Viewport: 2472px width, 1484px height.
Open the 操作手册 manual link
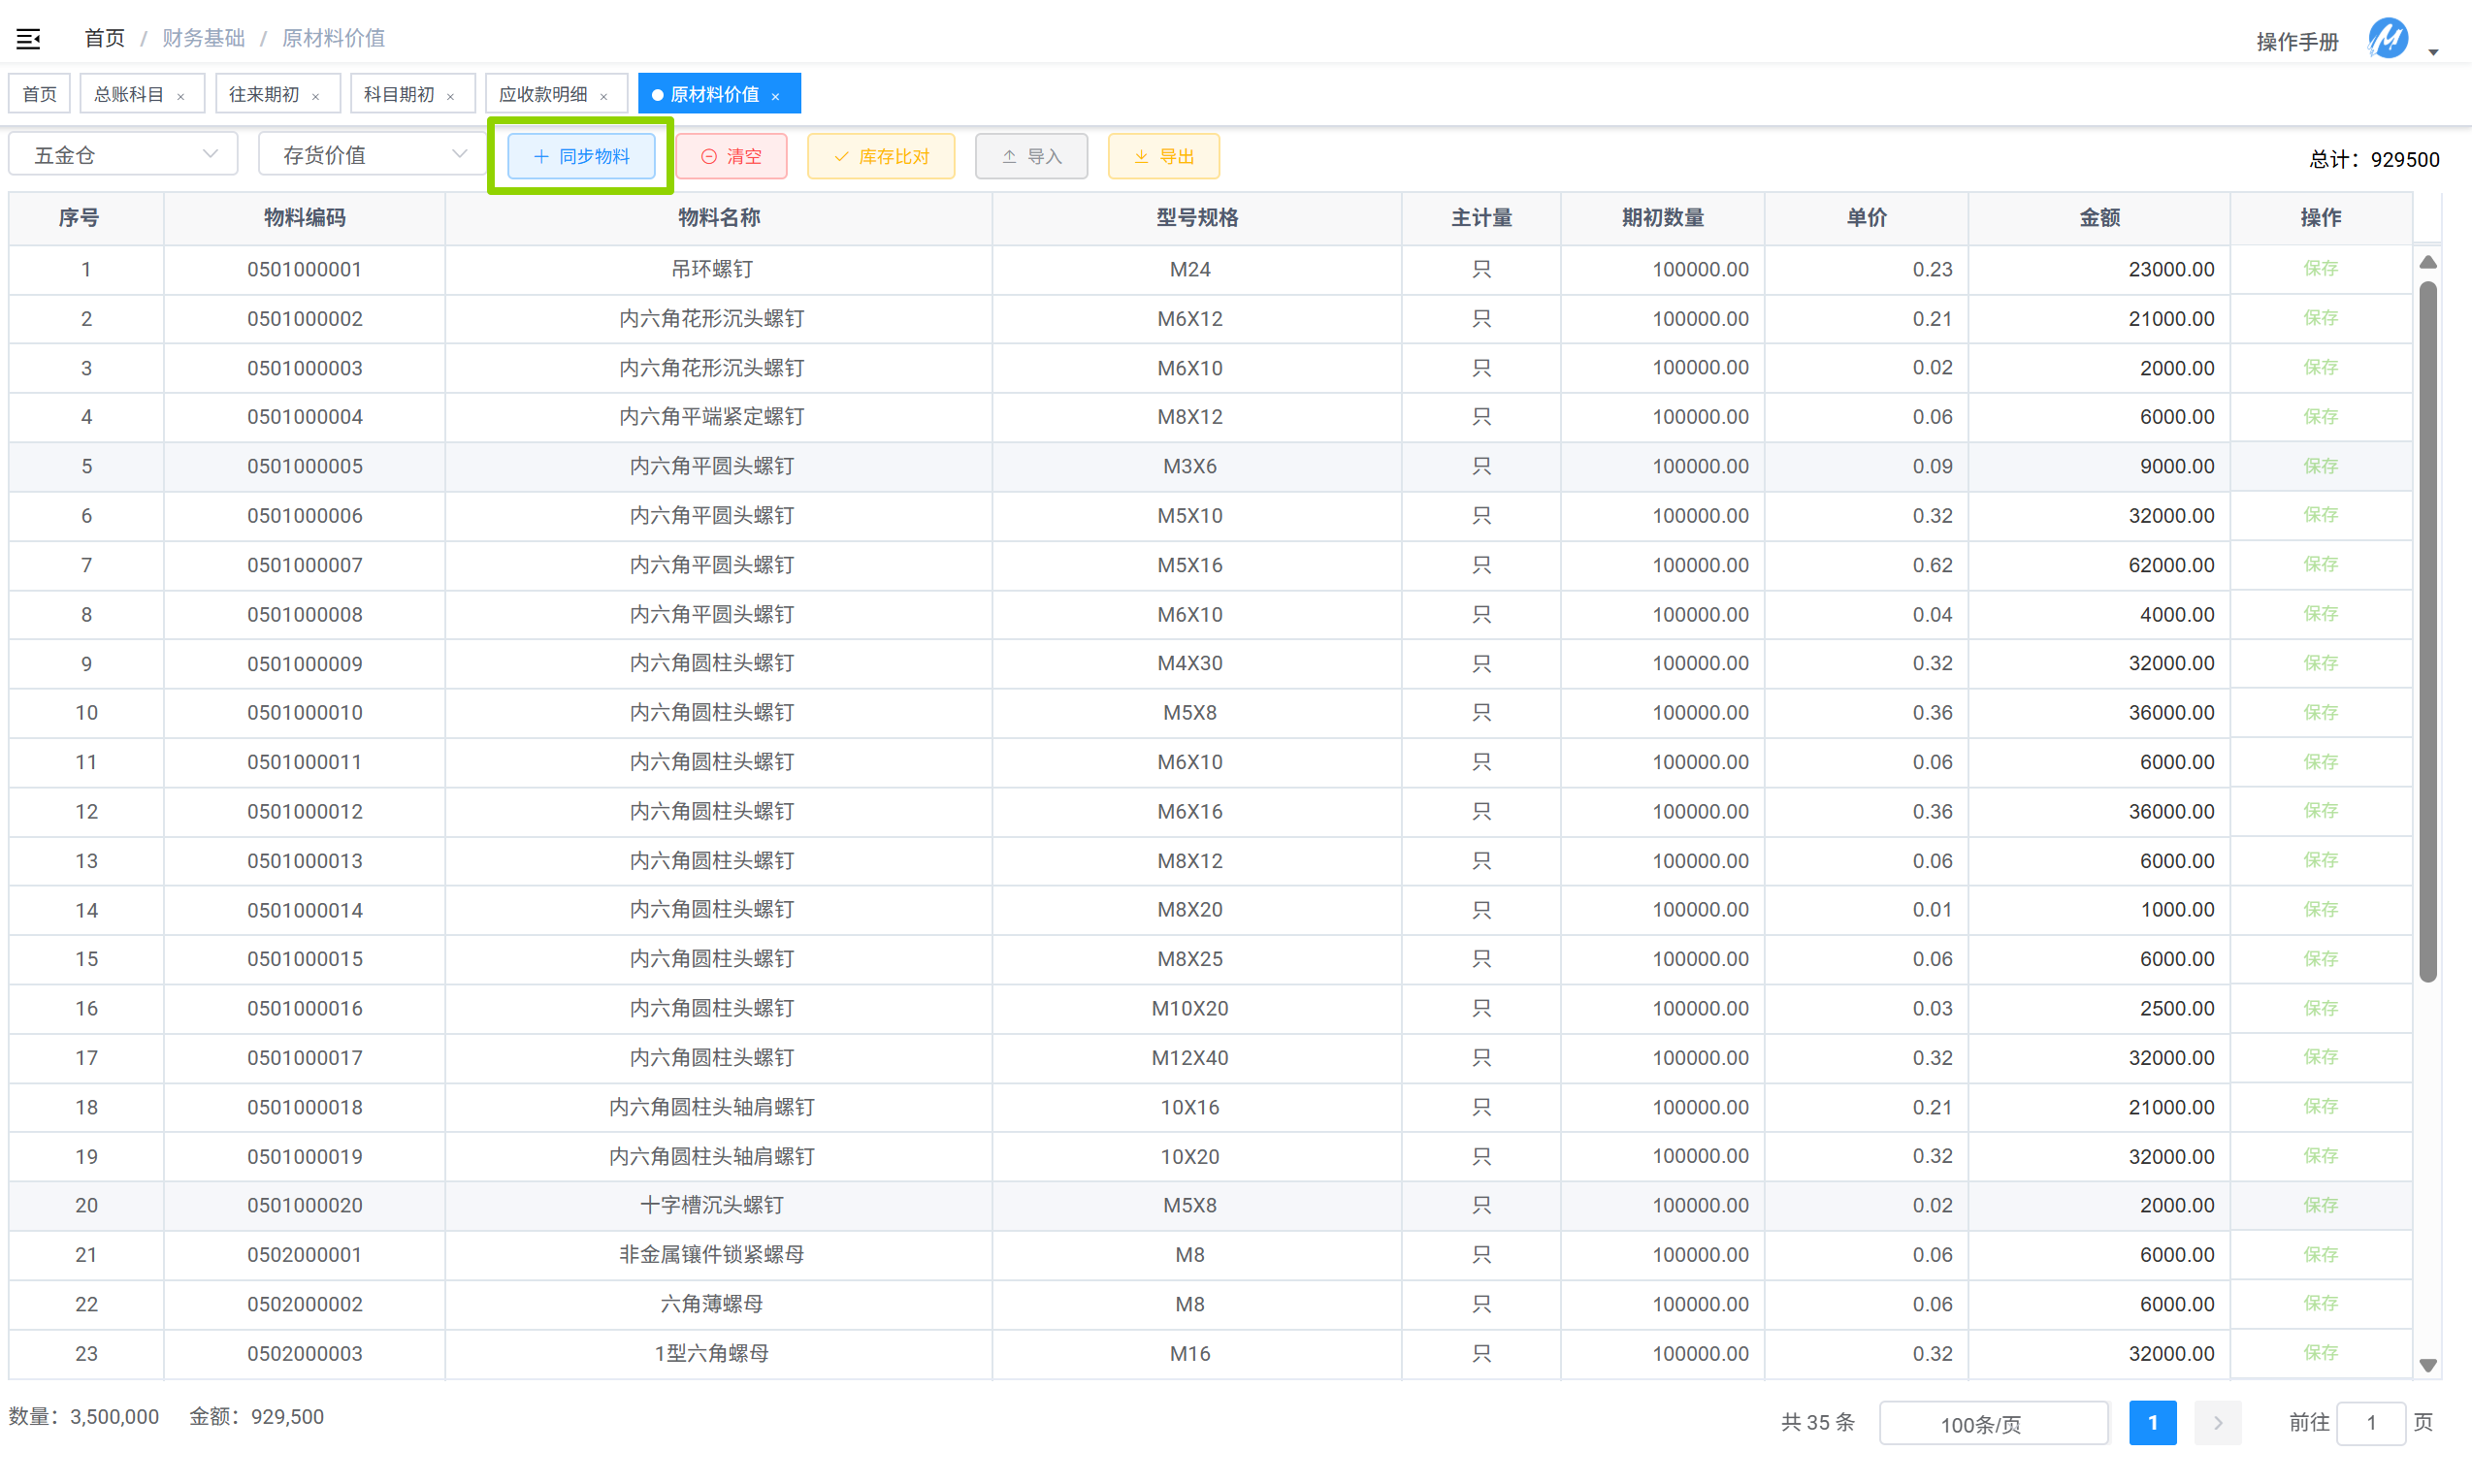2297,41
